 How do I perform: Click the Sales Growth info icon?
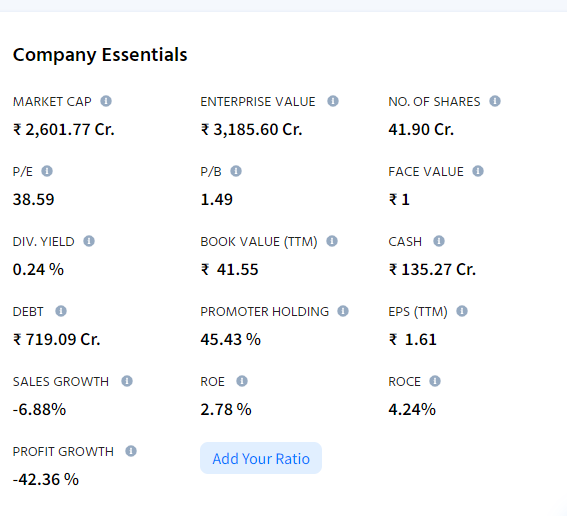click(127, 381)
